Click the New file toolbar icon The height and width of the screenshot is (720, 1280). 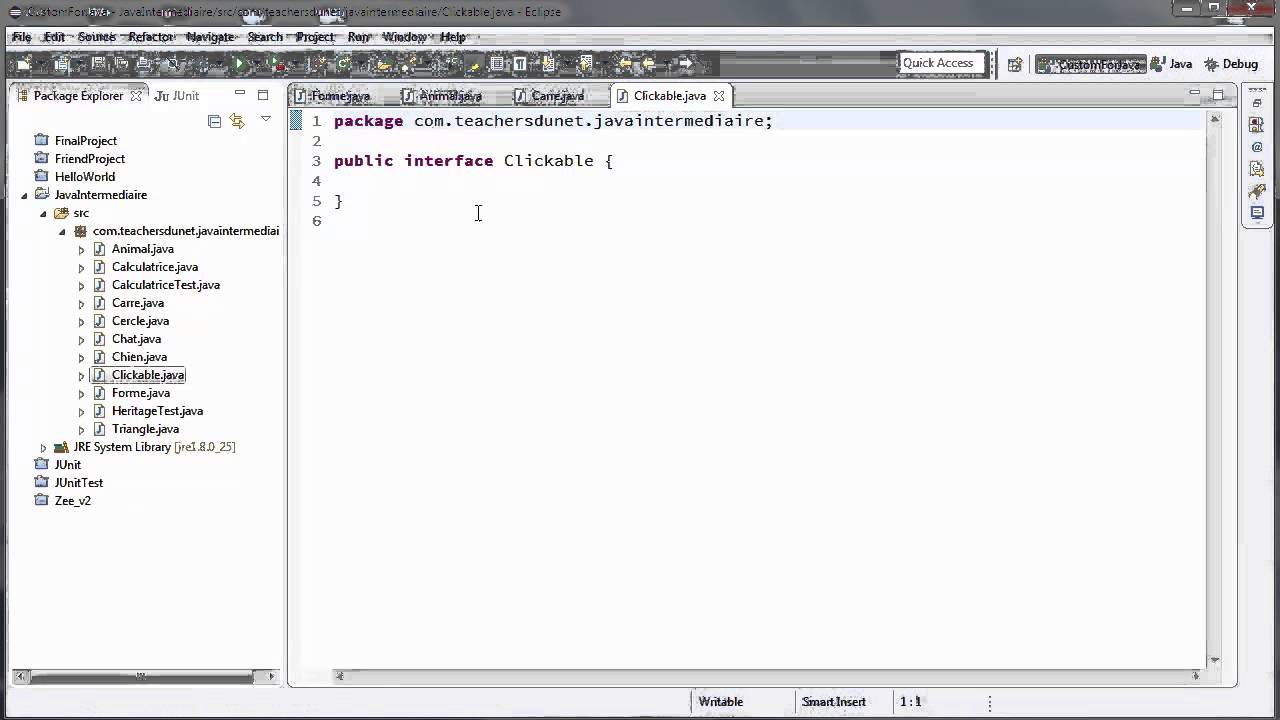point(24,64)
